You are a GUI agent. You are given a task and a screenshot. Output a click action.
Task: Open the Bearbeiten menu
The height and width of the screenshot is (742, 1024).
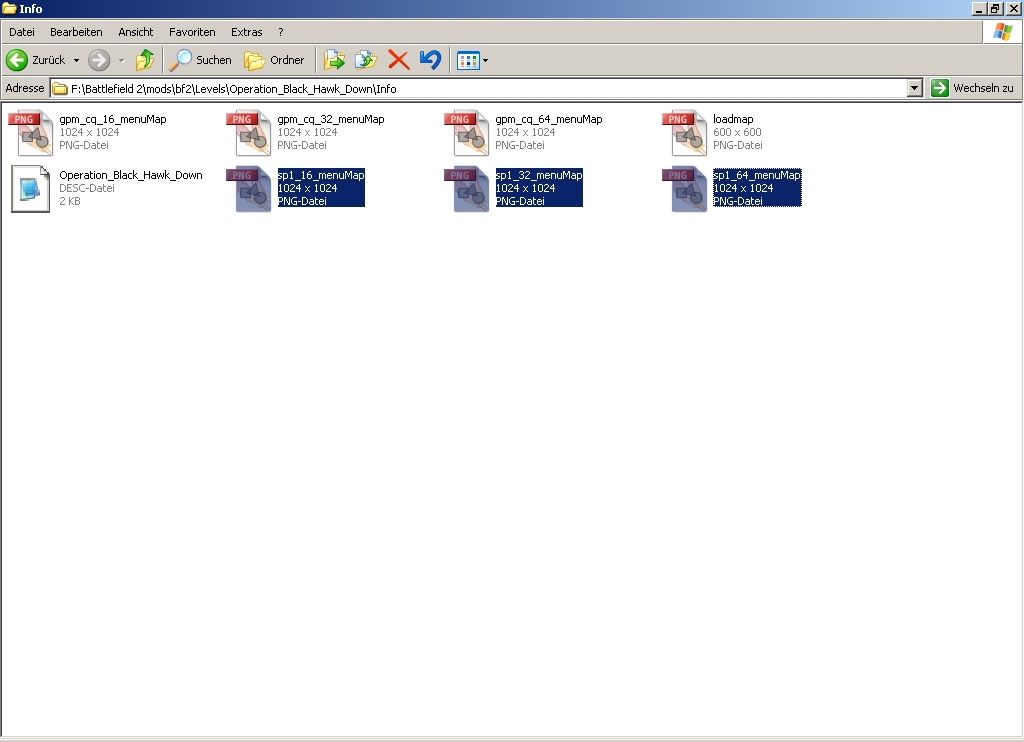[76, 32]
